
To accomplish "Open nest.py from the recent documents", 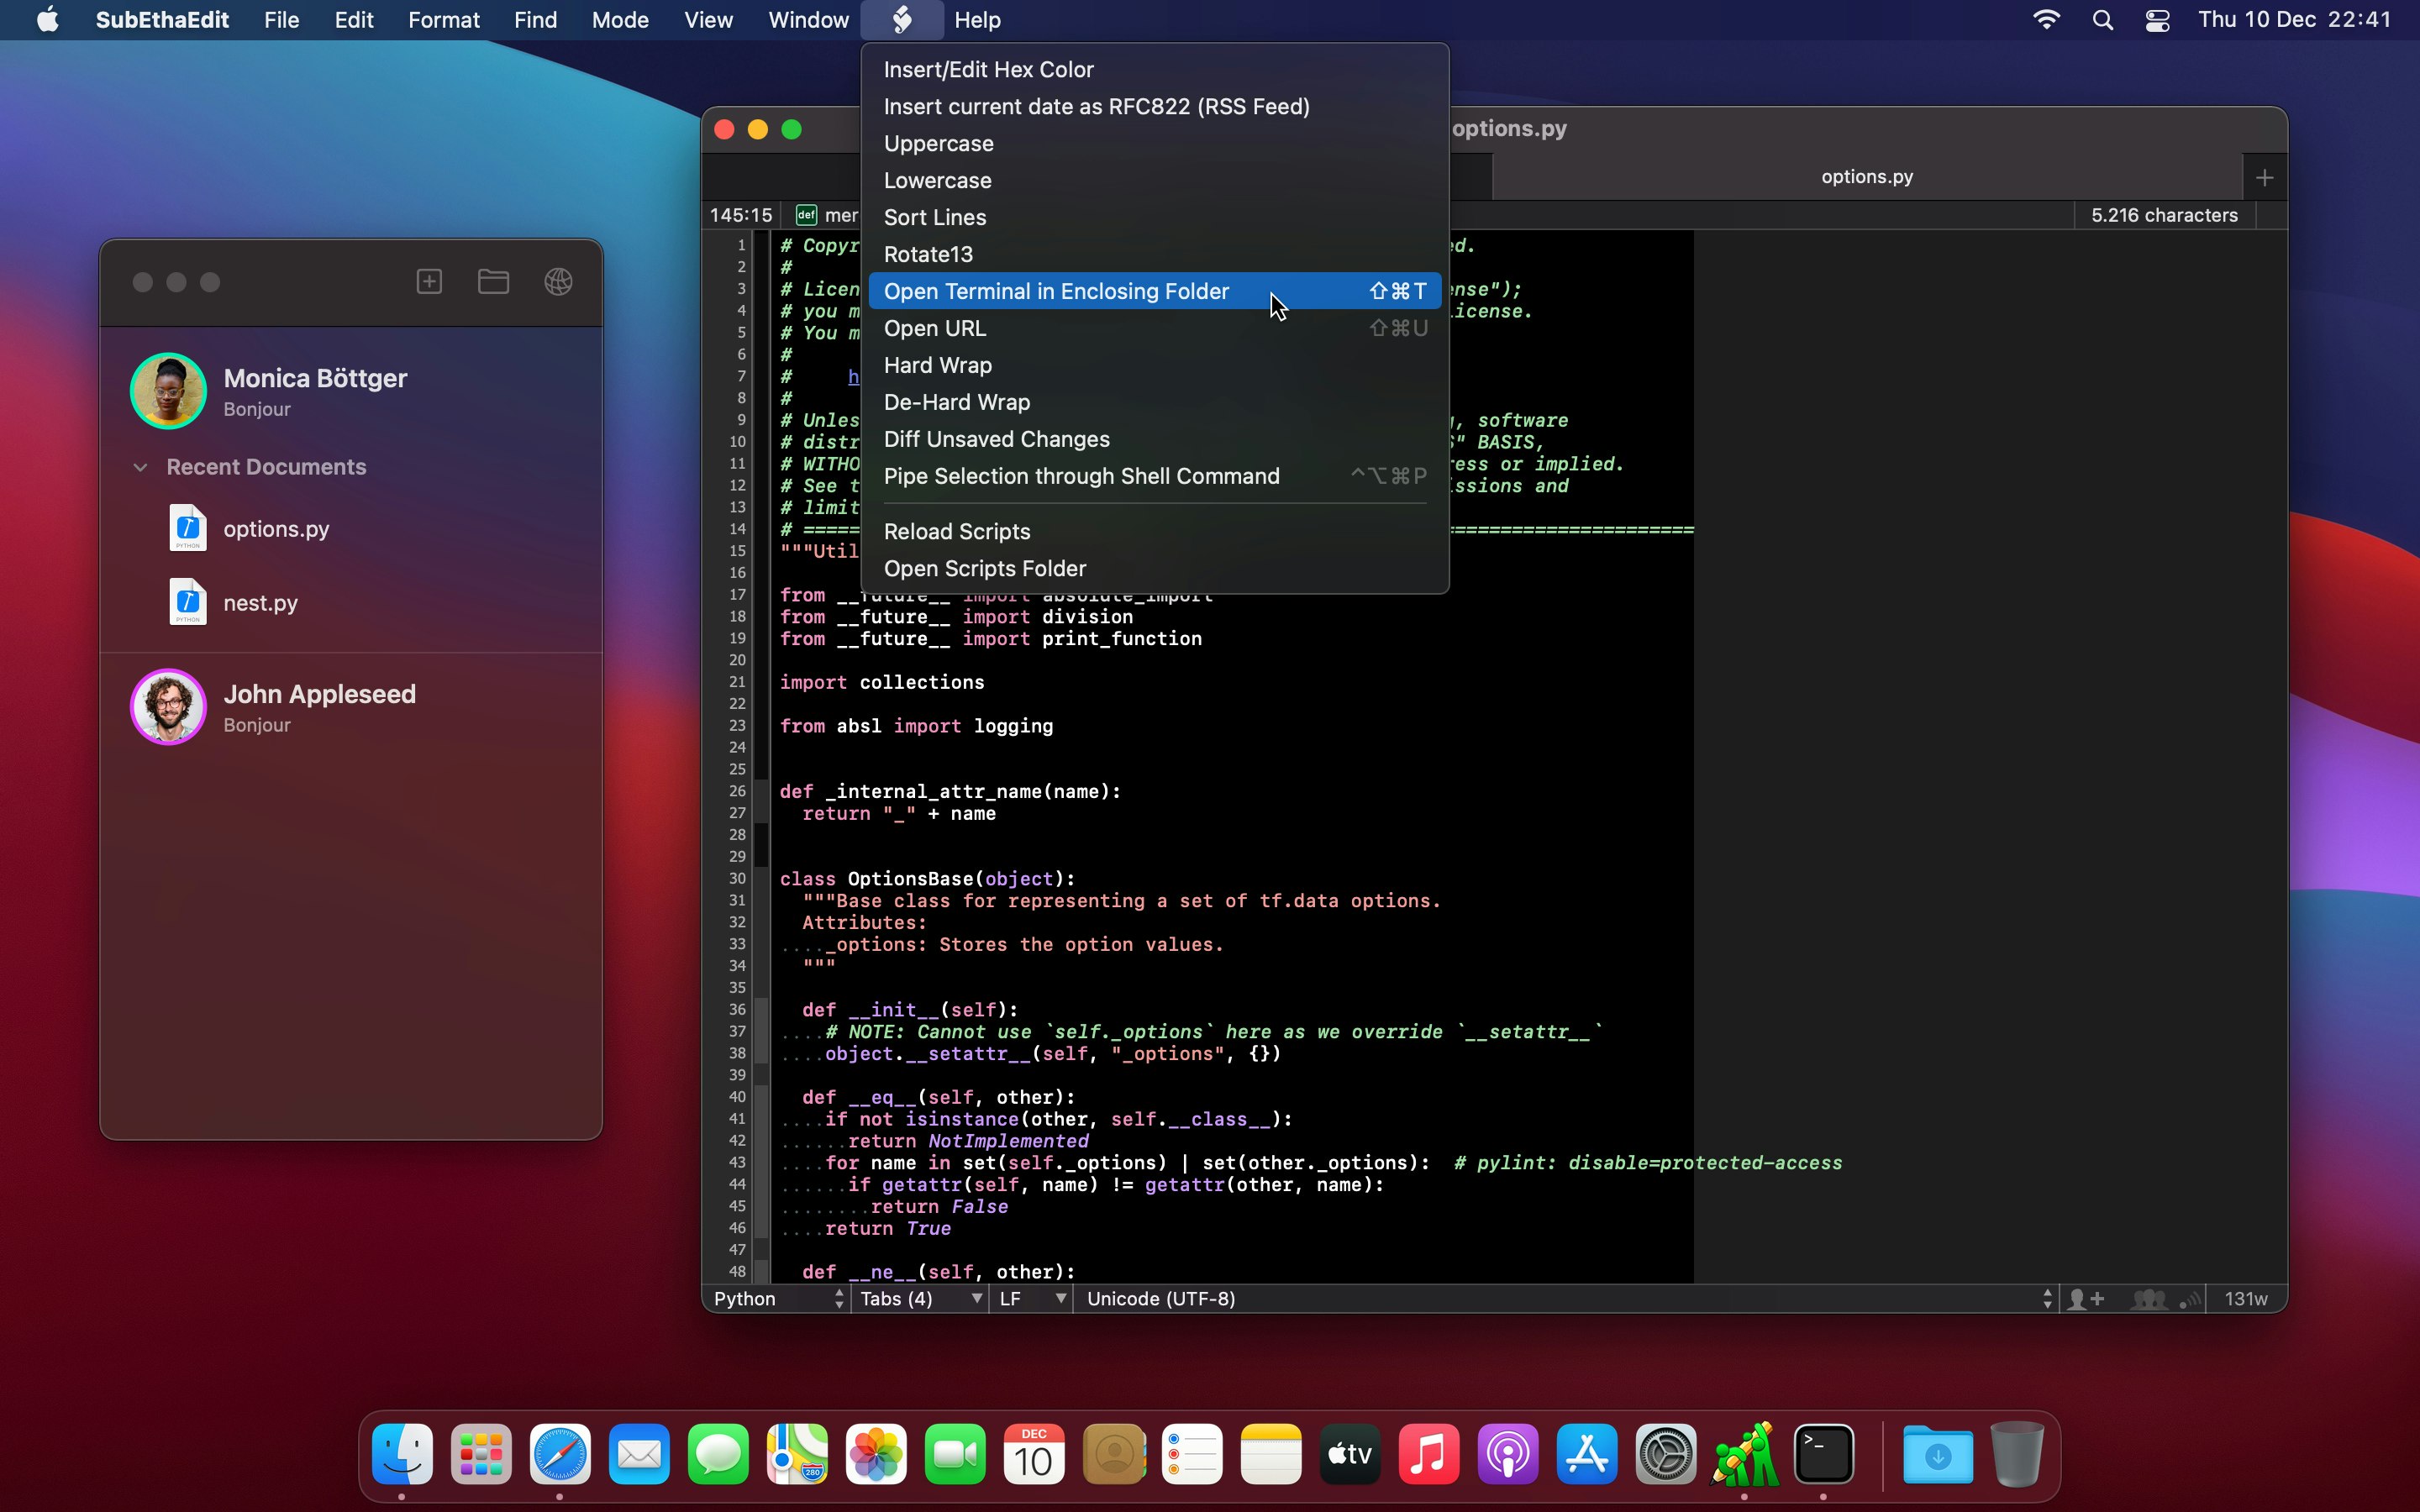I will pyautogui.click(x=260, y=603).
